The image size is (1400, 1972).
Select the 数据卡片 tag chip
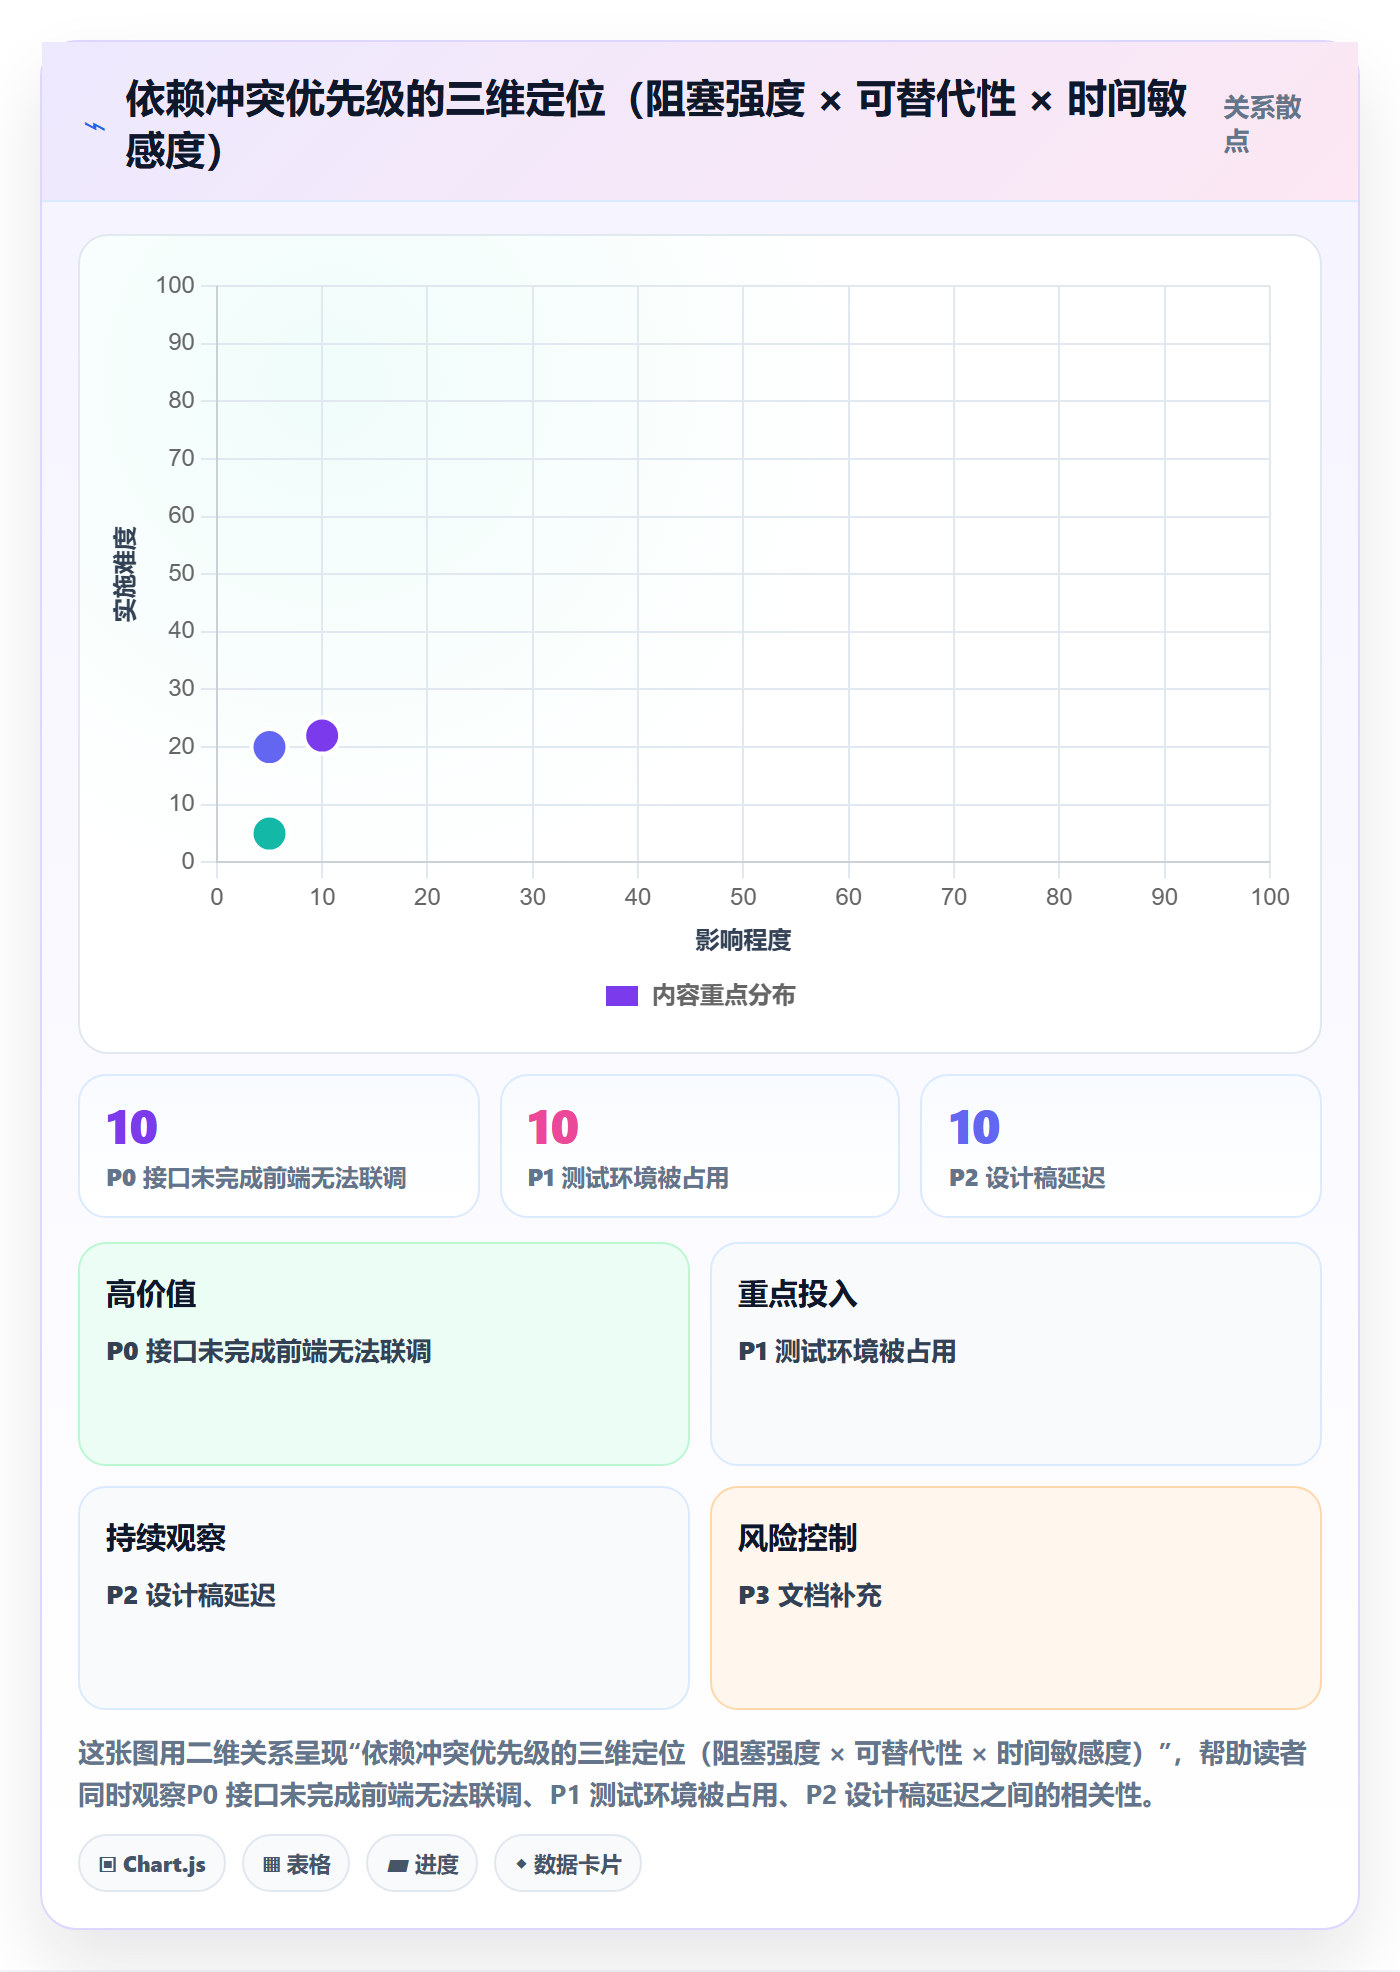click(x=568, y=1864)
